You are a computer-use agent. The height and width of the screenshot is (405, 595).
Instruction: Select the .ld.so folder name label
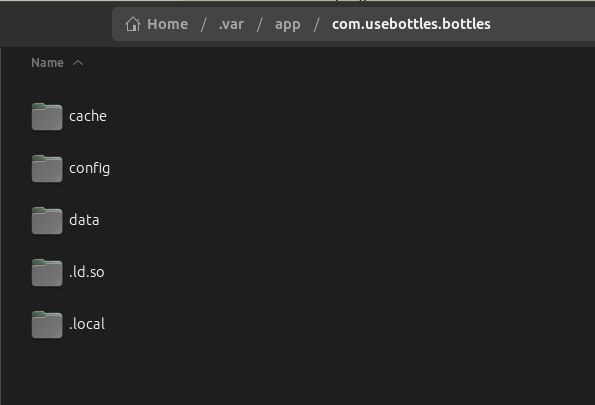tap(87, 272)
